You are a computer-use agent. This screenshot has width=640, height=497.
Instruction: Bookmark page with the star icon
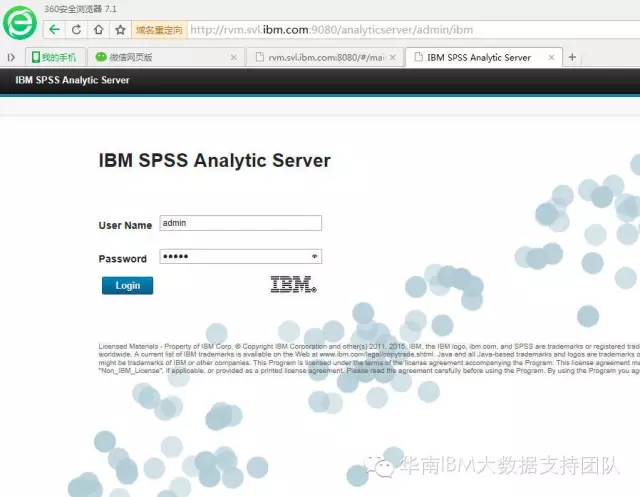pyautogui.click(x=120, y=30)
